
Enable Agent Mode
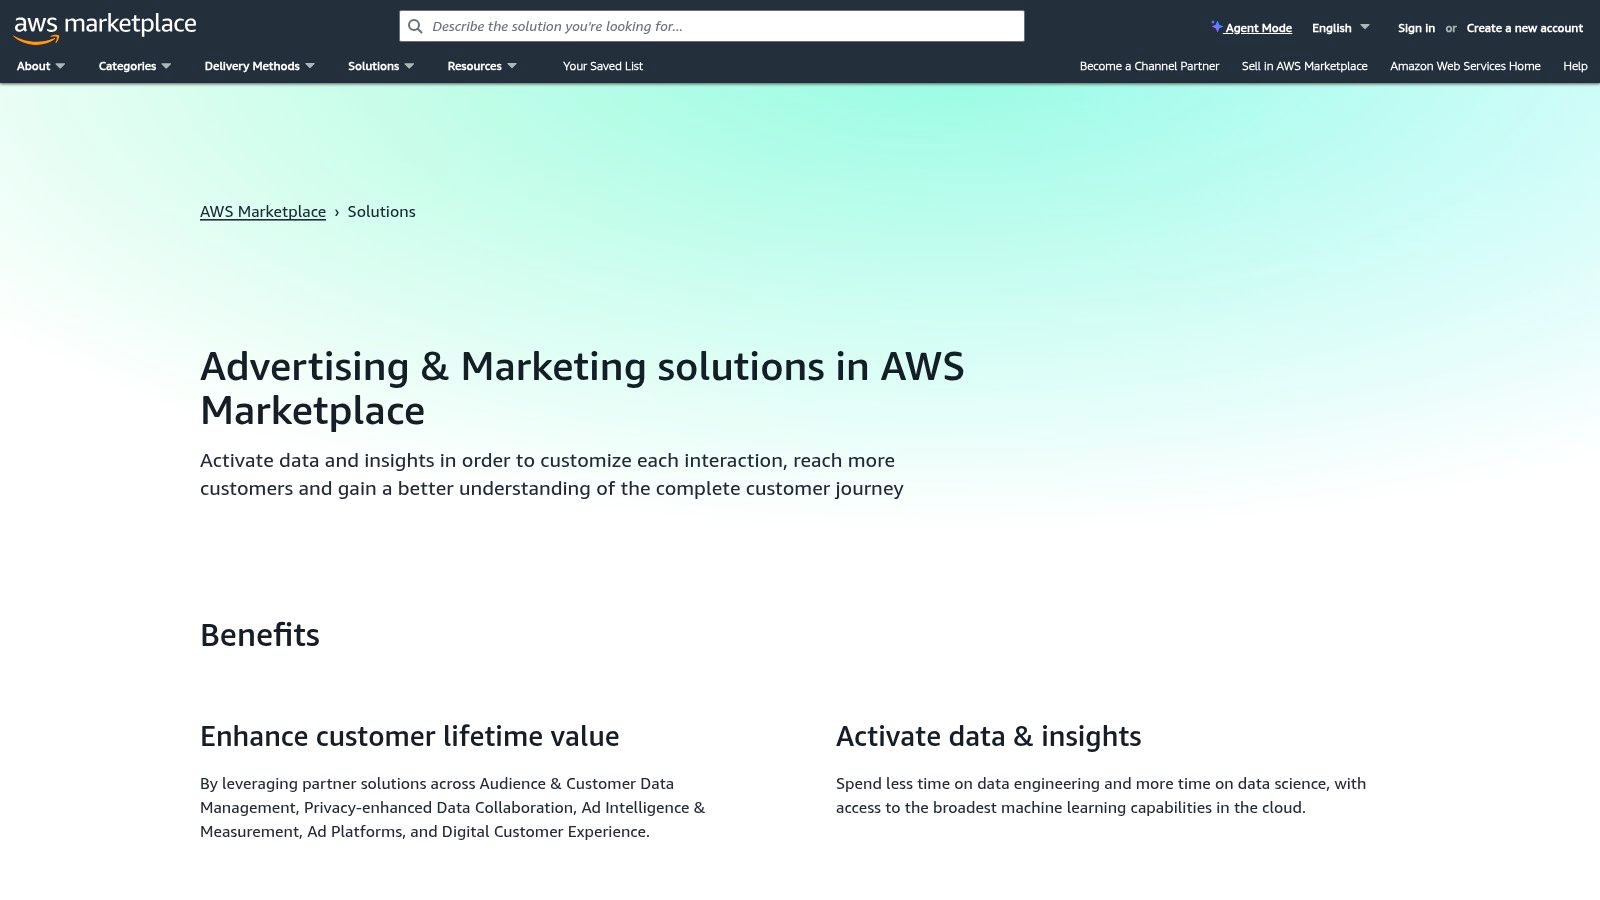click(x=1256, y=28)
